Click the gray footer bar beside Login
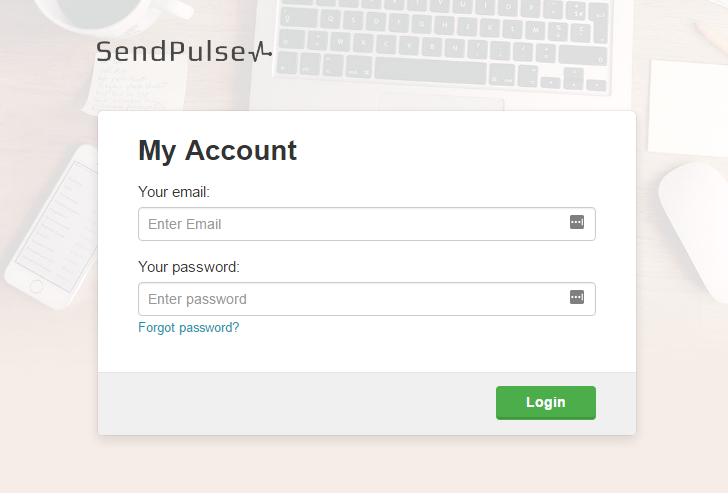728x493 pixels. pyautogui.click(x=300, y=403)
